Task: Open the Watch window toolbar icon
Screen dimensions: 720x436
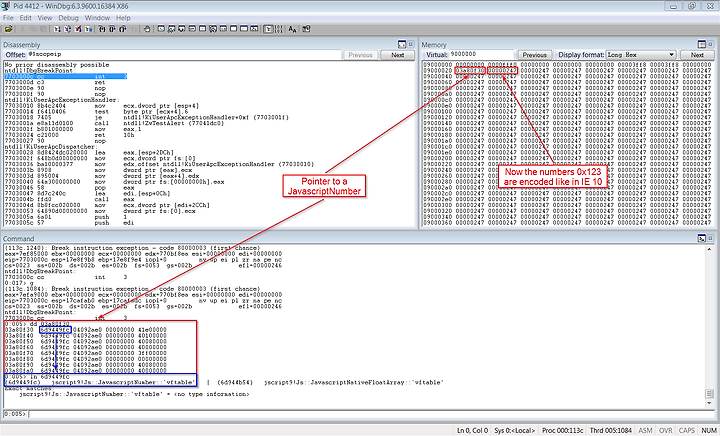Action: click(171, 29)
